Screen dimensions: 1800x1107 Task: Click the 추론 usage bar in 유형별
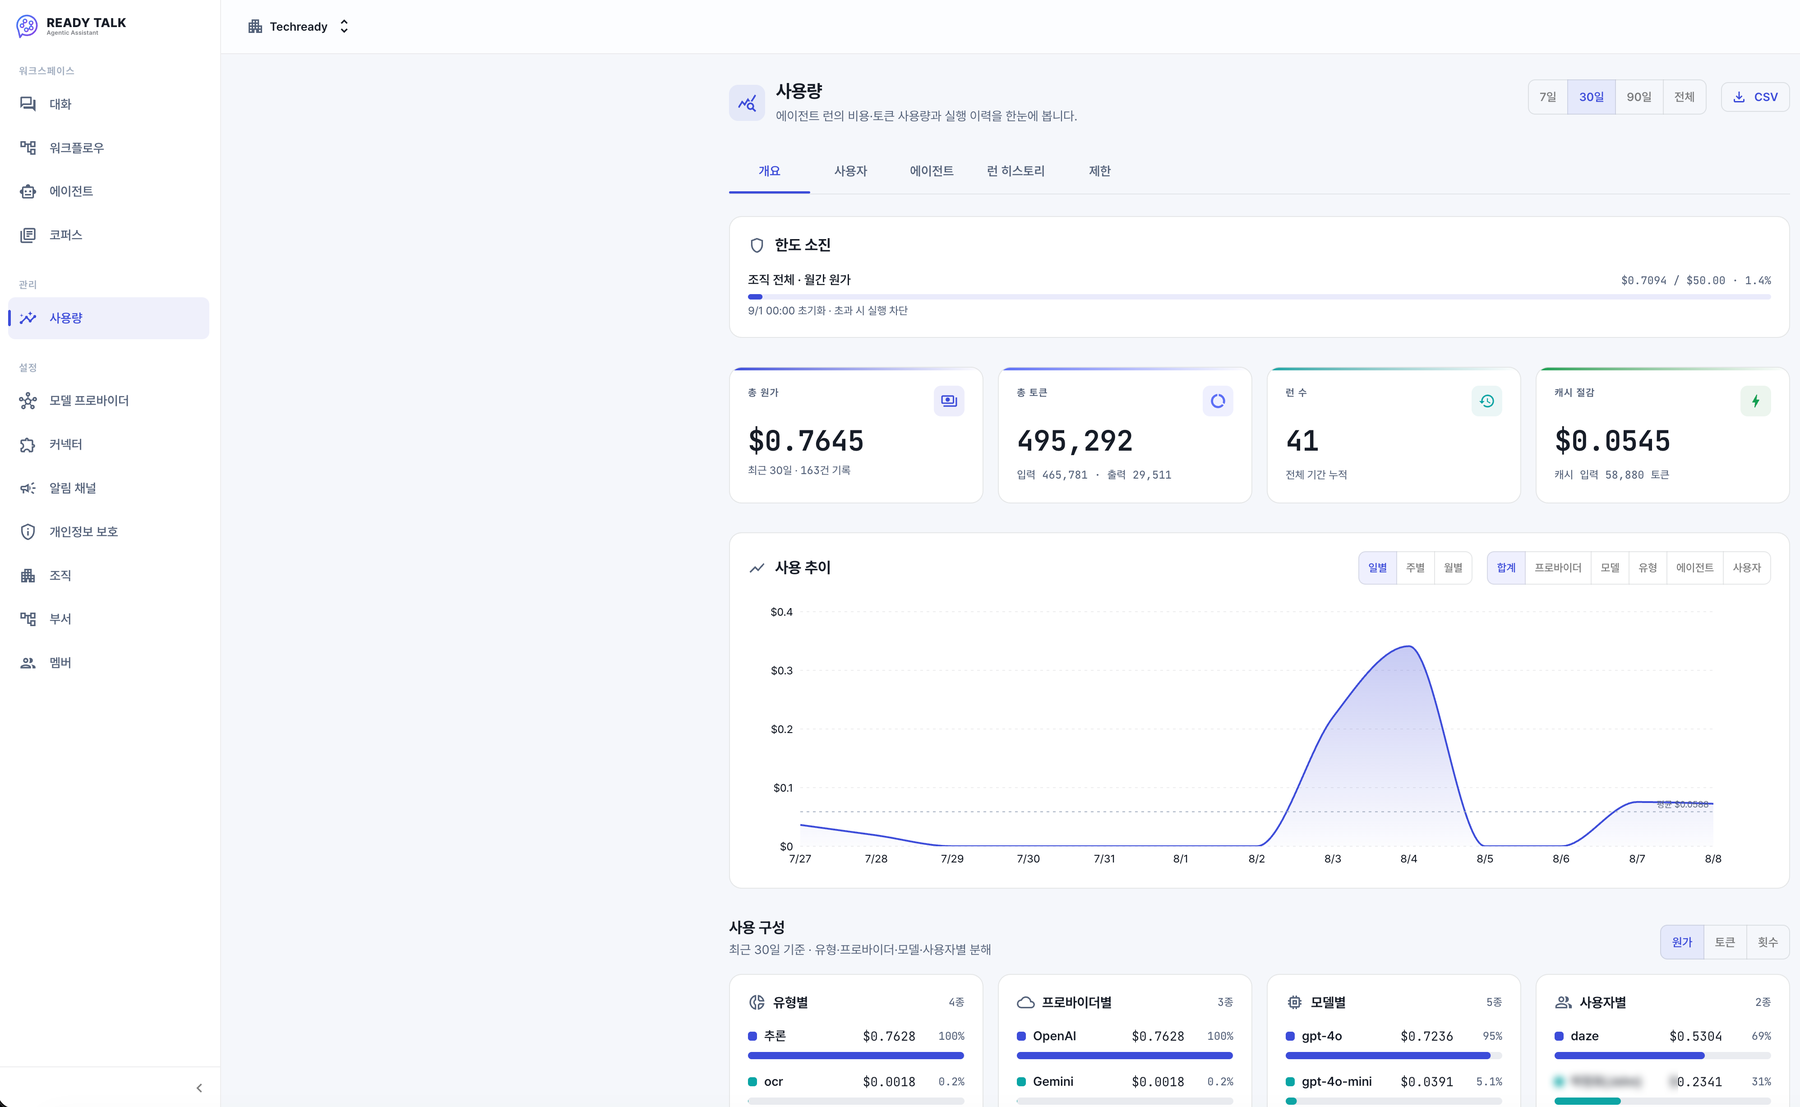pos(856,1055)
